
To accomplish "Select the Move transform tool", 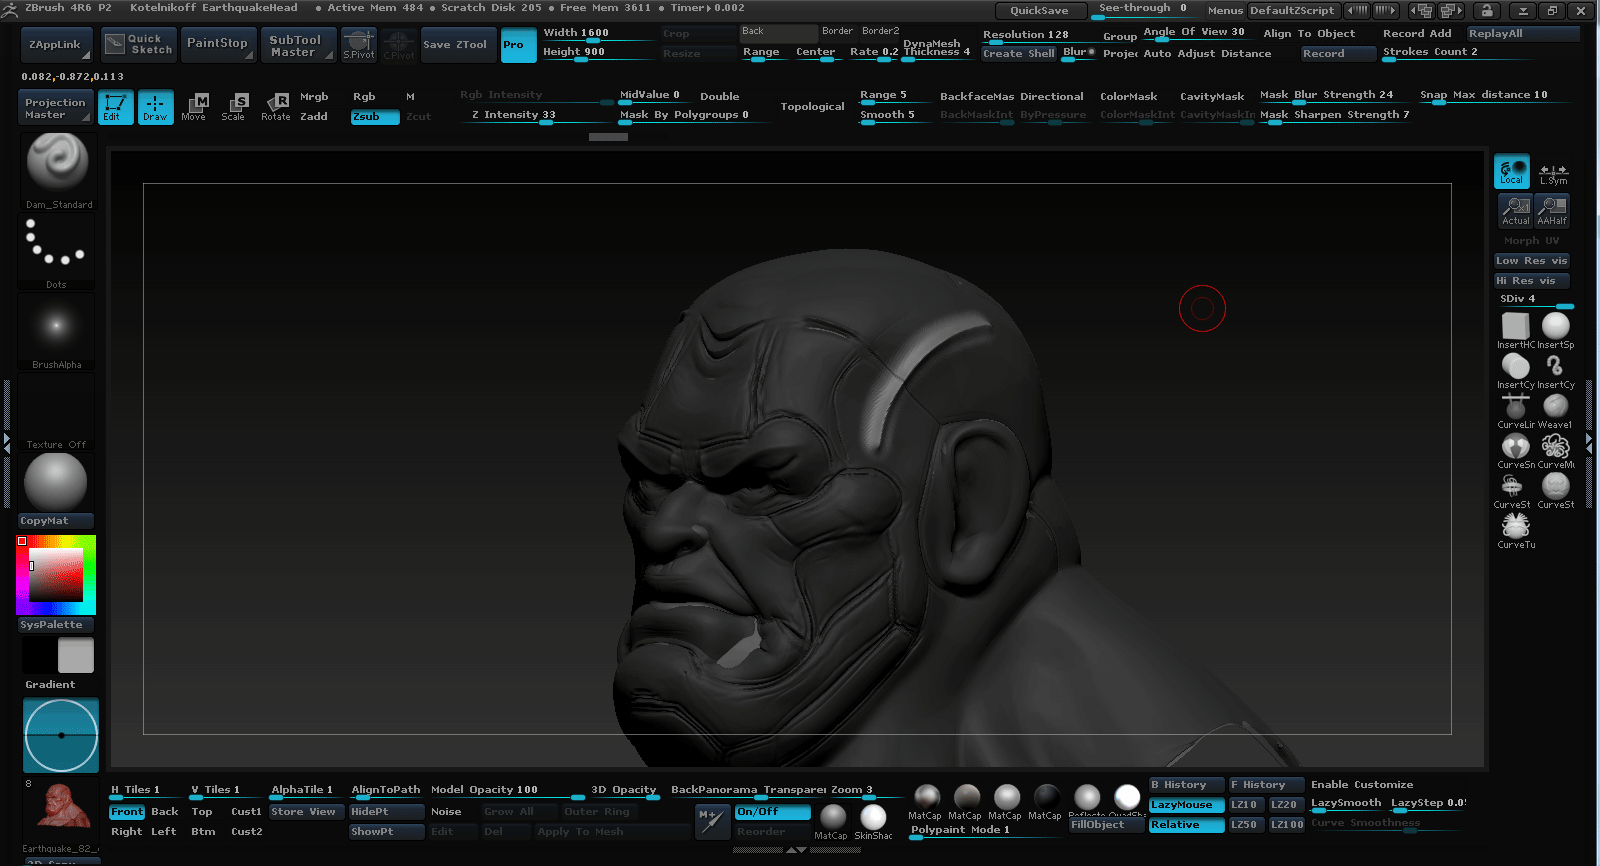I will (194, 106).
